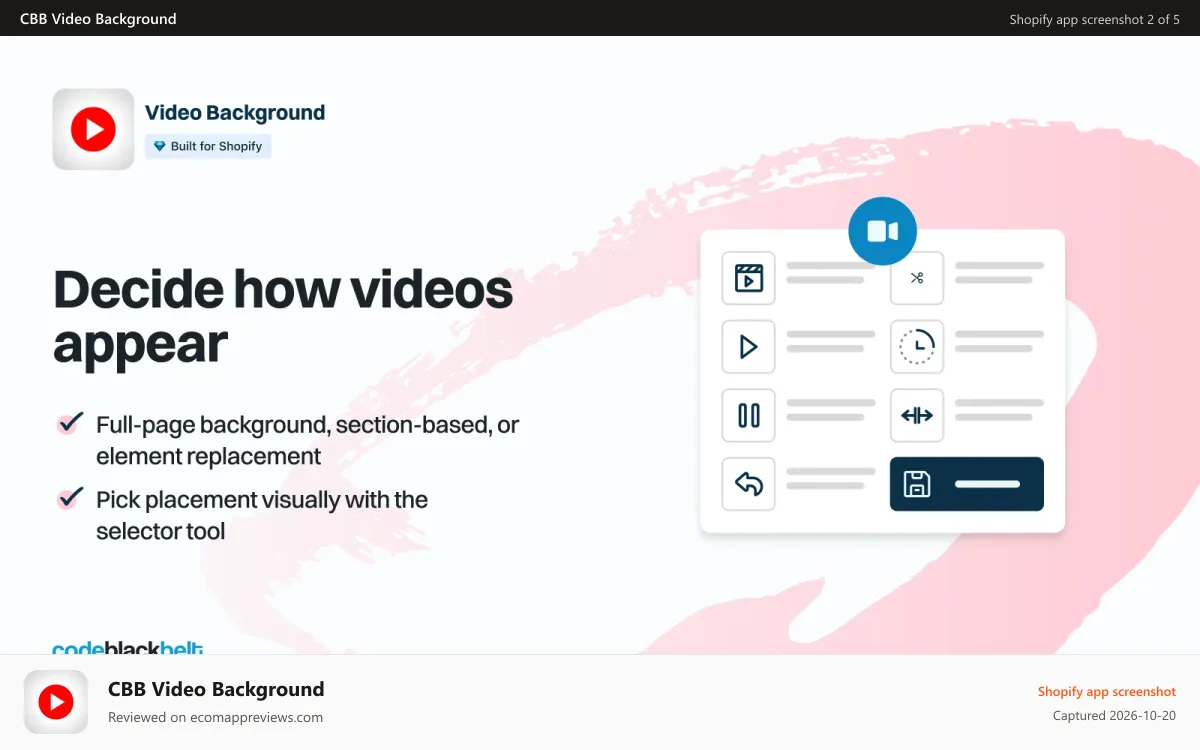Image resolution: width=1200 pixels, height=750 pixels.
Task: Click 'Captured 2026-10-20' text
Action: click(x=1114, y=716)
